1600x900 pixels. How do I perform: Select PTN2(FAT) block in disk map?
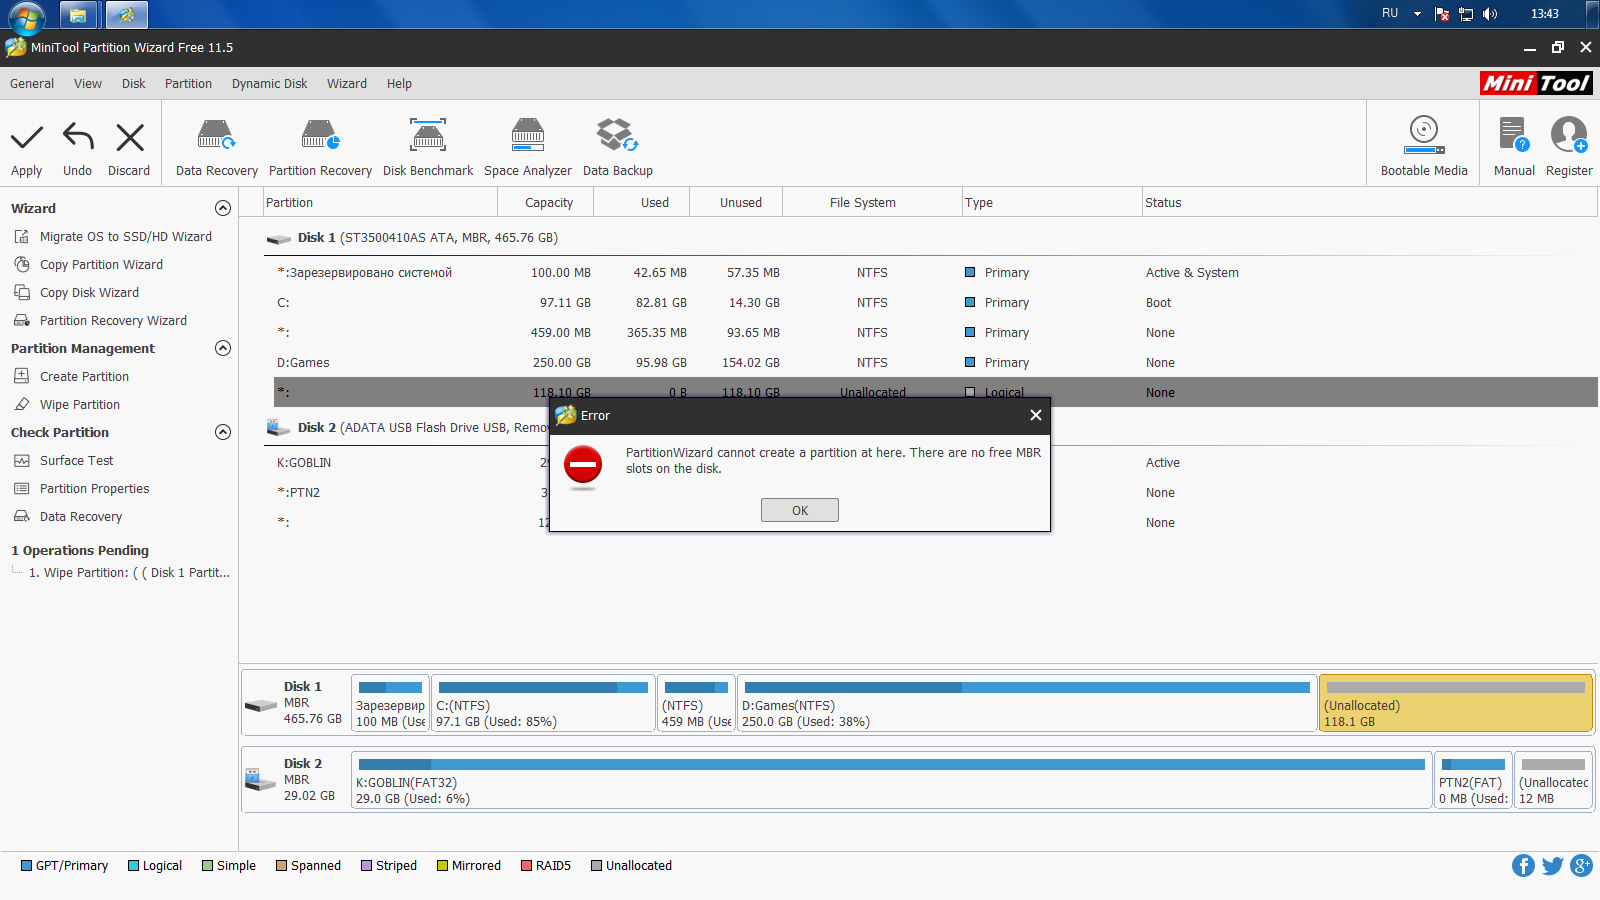point(1473,781)
